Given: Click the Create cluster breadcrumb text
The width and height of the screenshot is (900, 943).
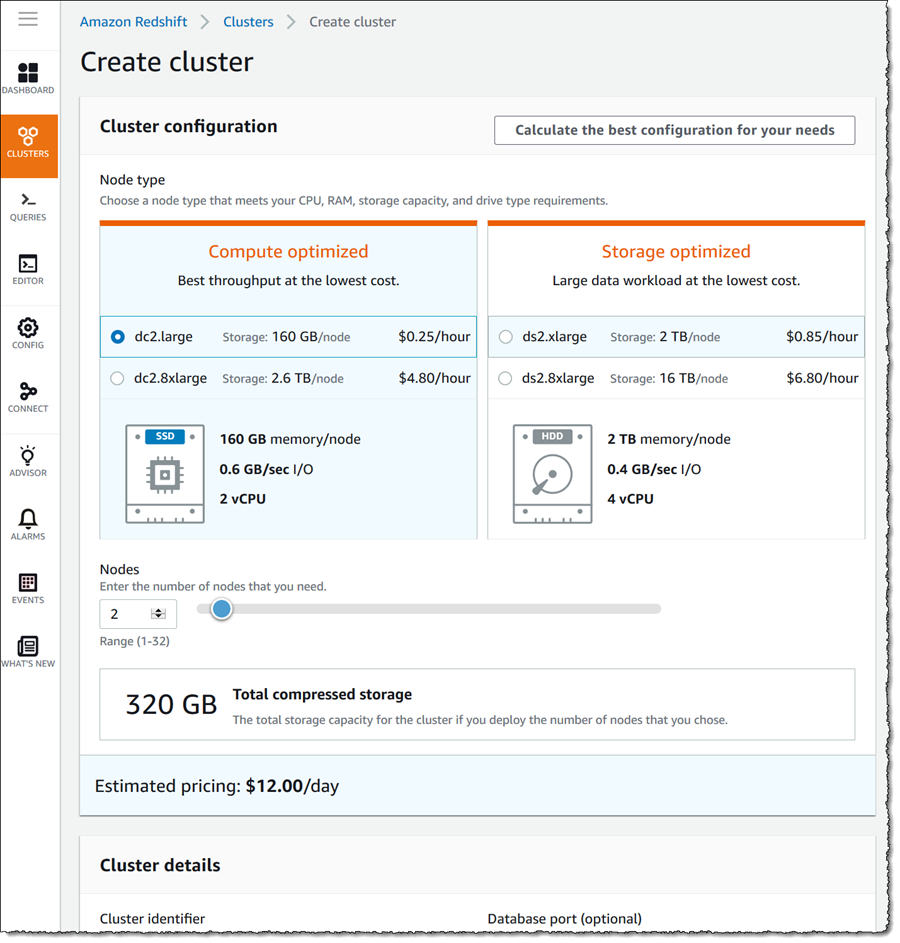Looking at the screenshot, I should (353, 22).
